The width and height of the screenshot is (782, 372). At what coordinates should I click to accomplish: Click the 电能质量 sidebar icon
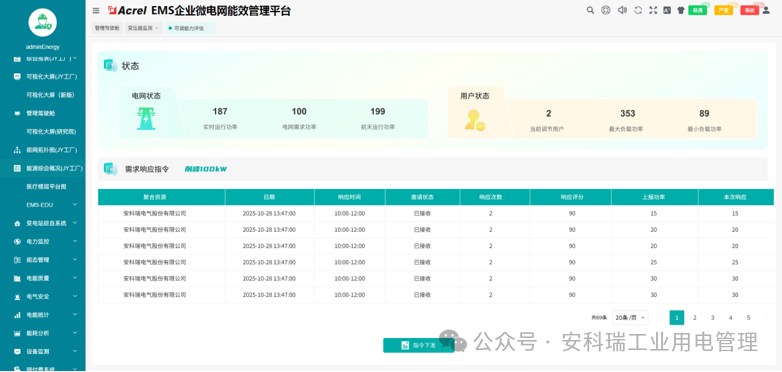coord(17,278)
